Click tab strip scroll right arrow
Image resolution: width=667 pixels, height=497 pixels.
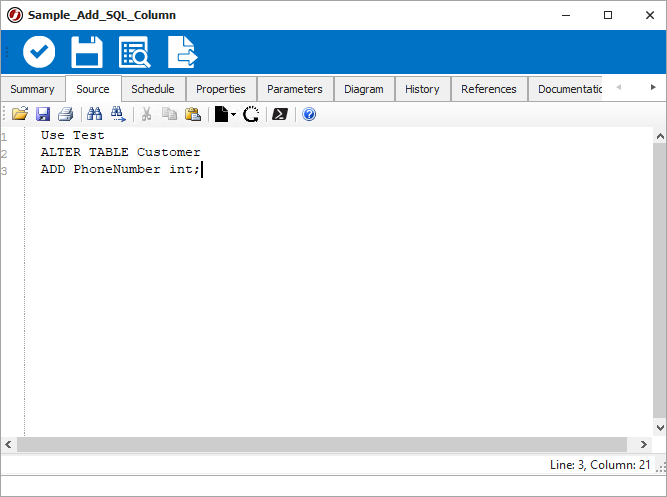pyautogui.click(x=653, y=87)
